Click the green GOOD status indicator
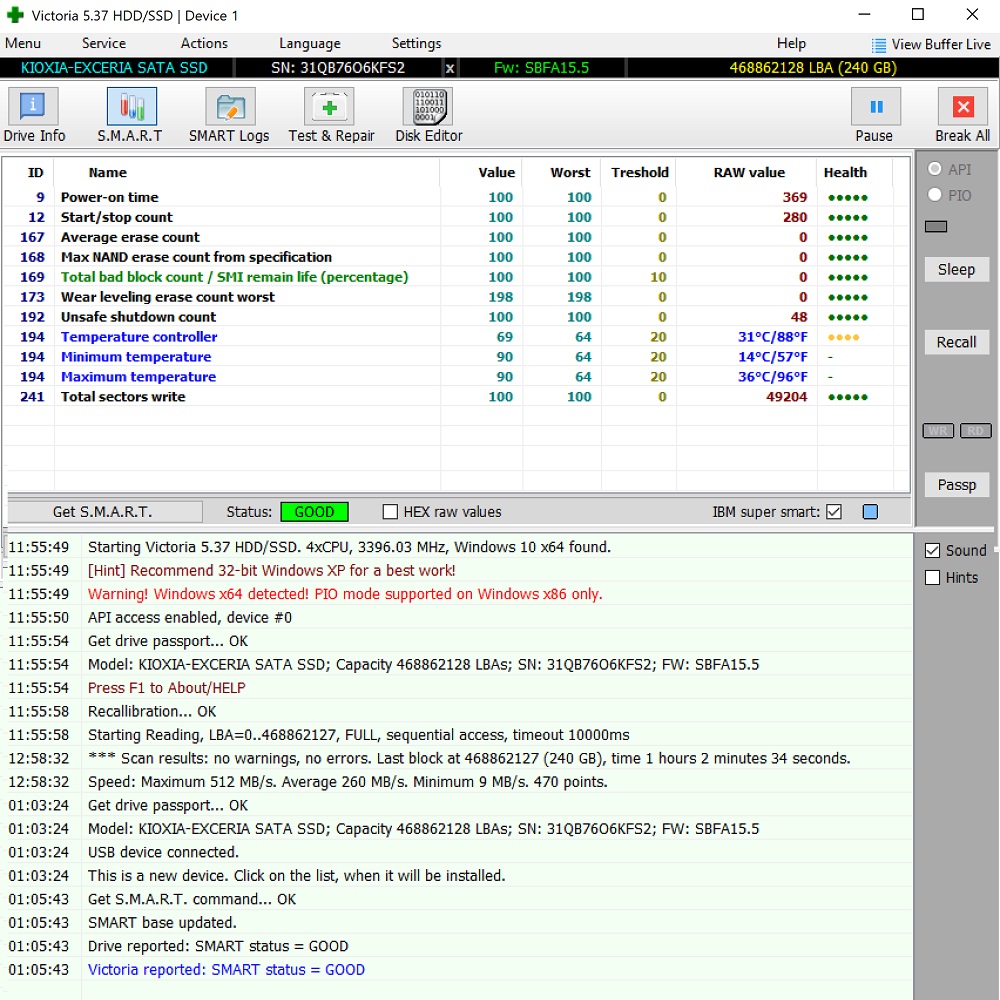The width and height of the screenshot is (1000, 1000). pyautogui.click(x=314, y=511)
